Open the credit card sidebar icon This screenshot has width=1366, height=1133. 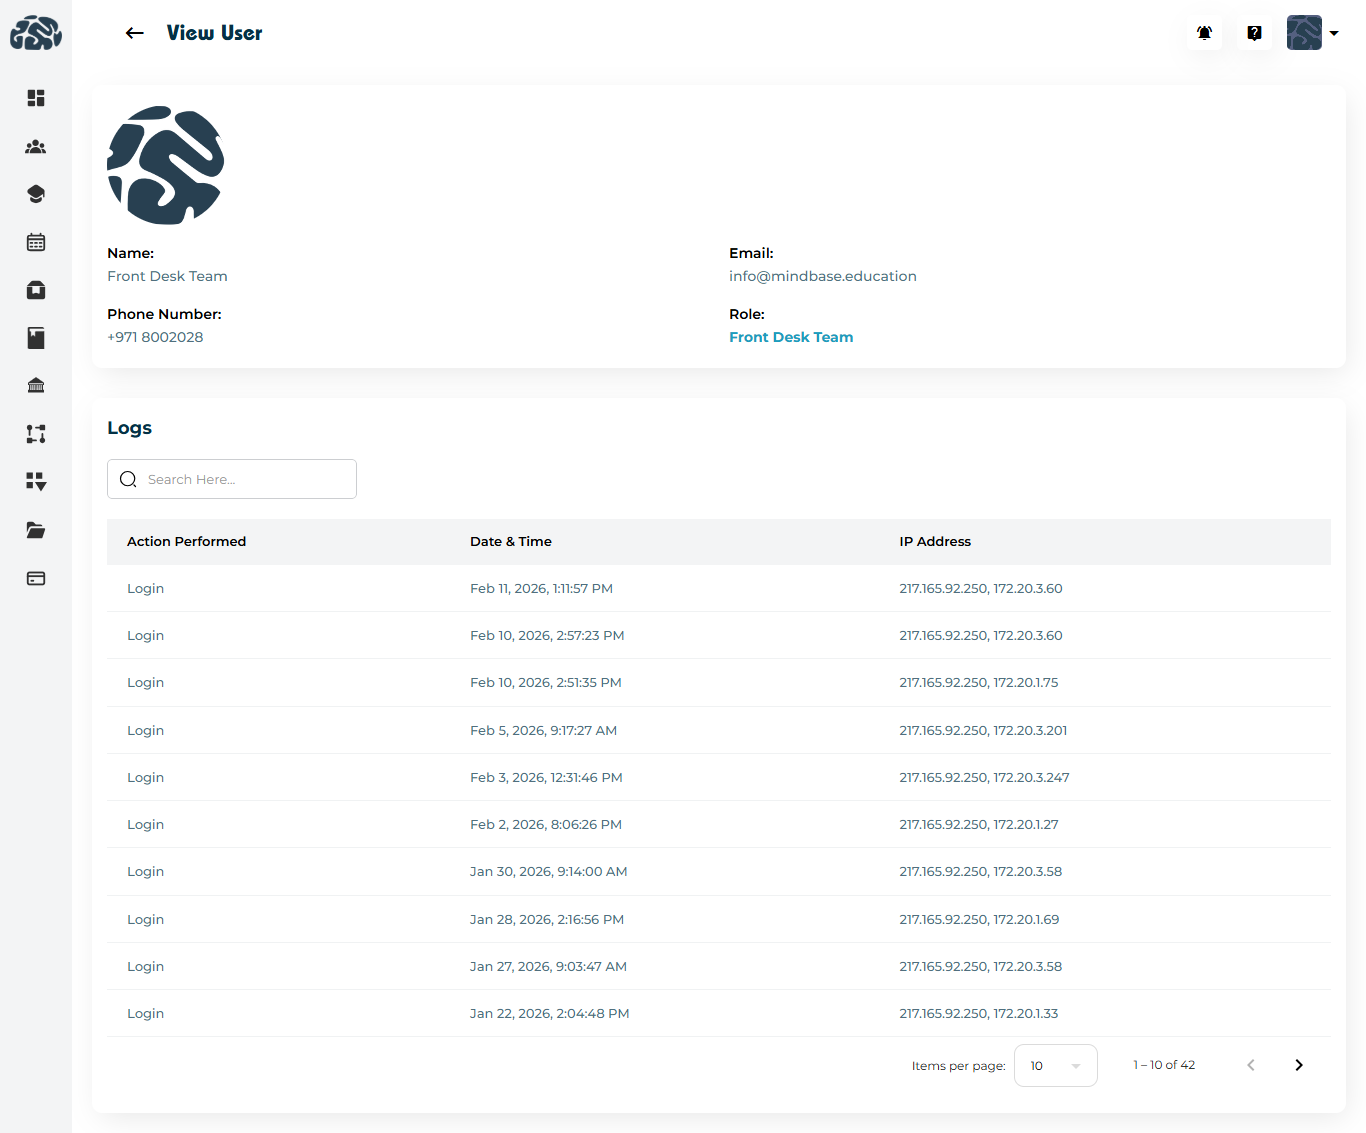coord(36,578)
